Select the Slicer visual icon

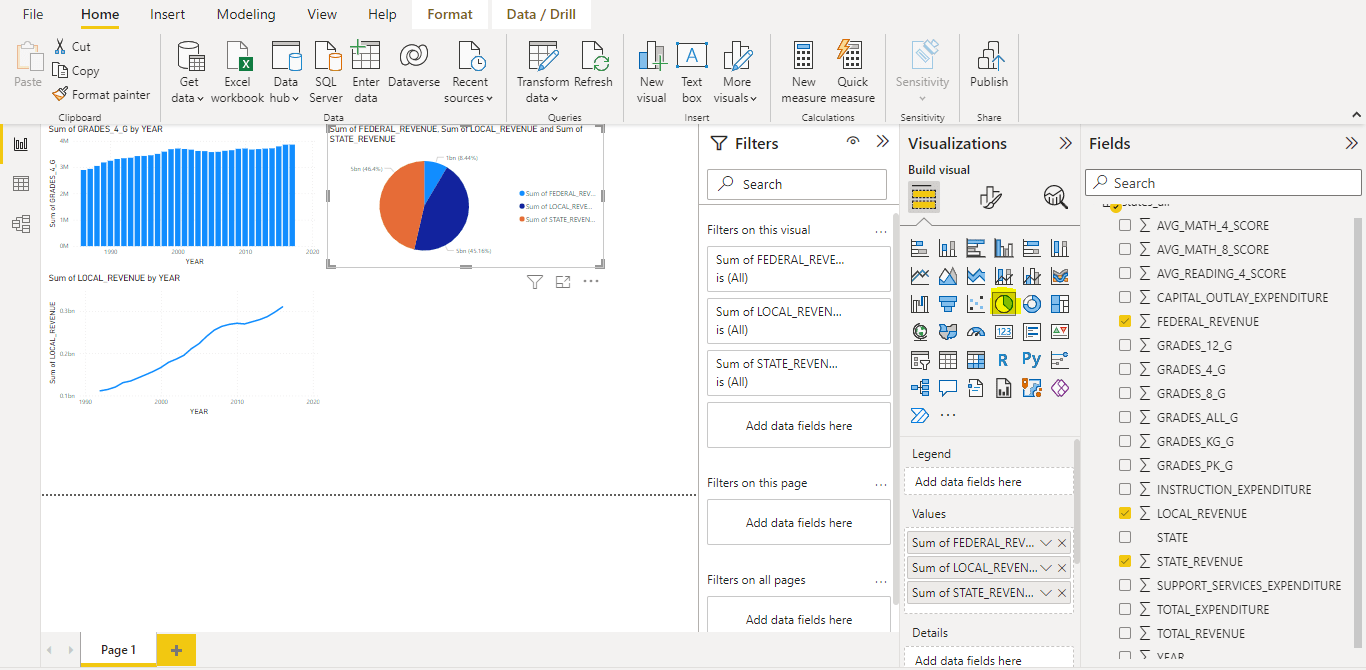(x=919, y=359)
